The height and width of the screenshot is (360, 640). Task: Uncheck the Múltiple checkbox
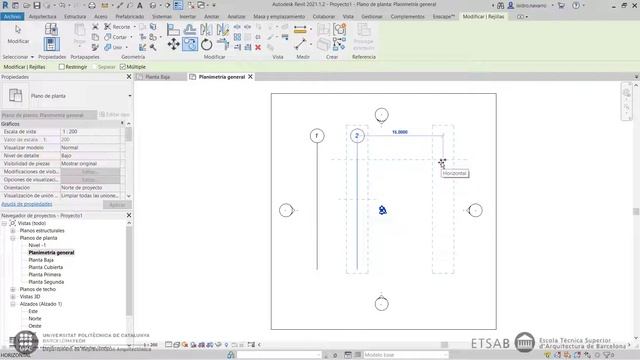[123, 67]
